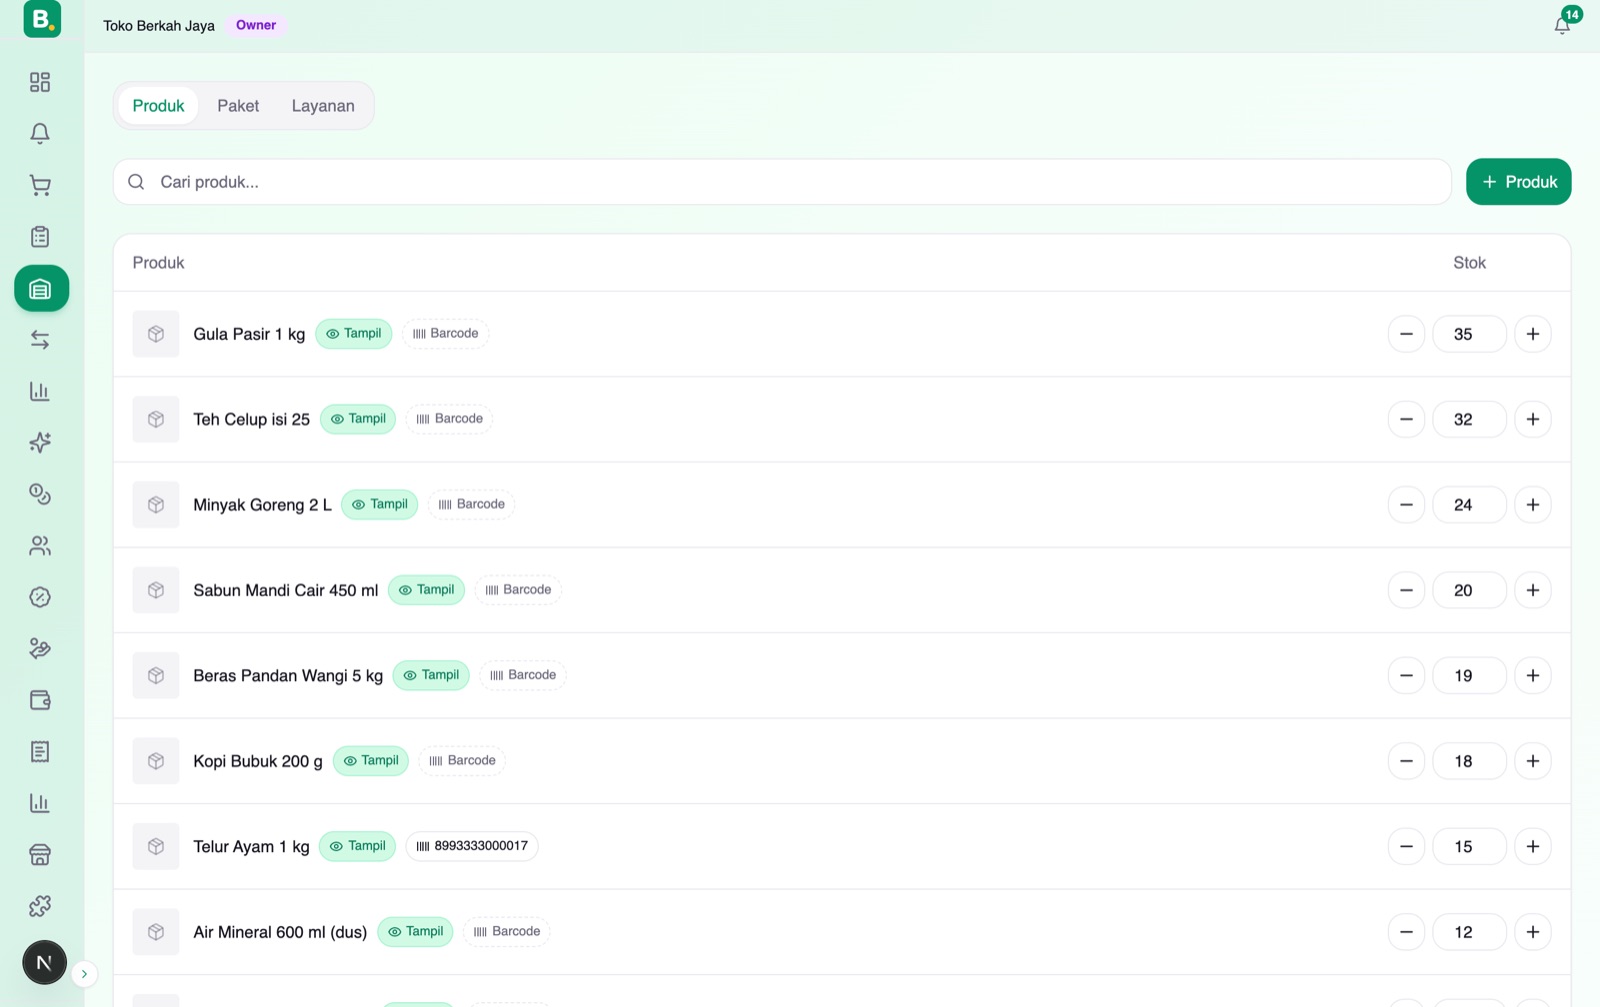Open the active inventory icon in sidebar
The image size is (1600, 1007).
click(41, 289)
